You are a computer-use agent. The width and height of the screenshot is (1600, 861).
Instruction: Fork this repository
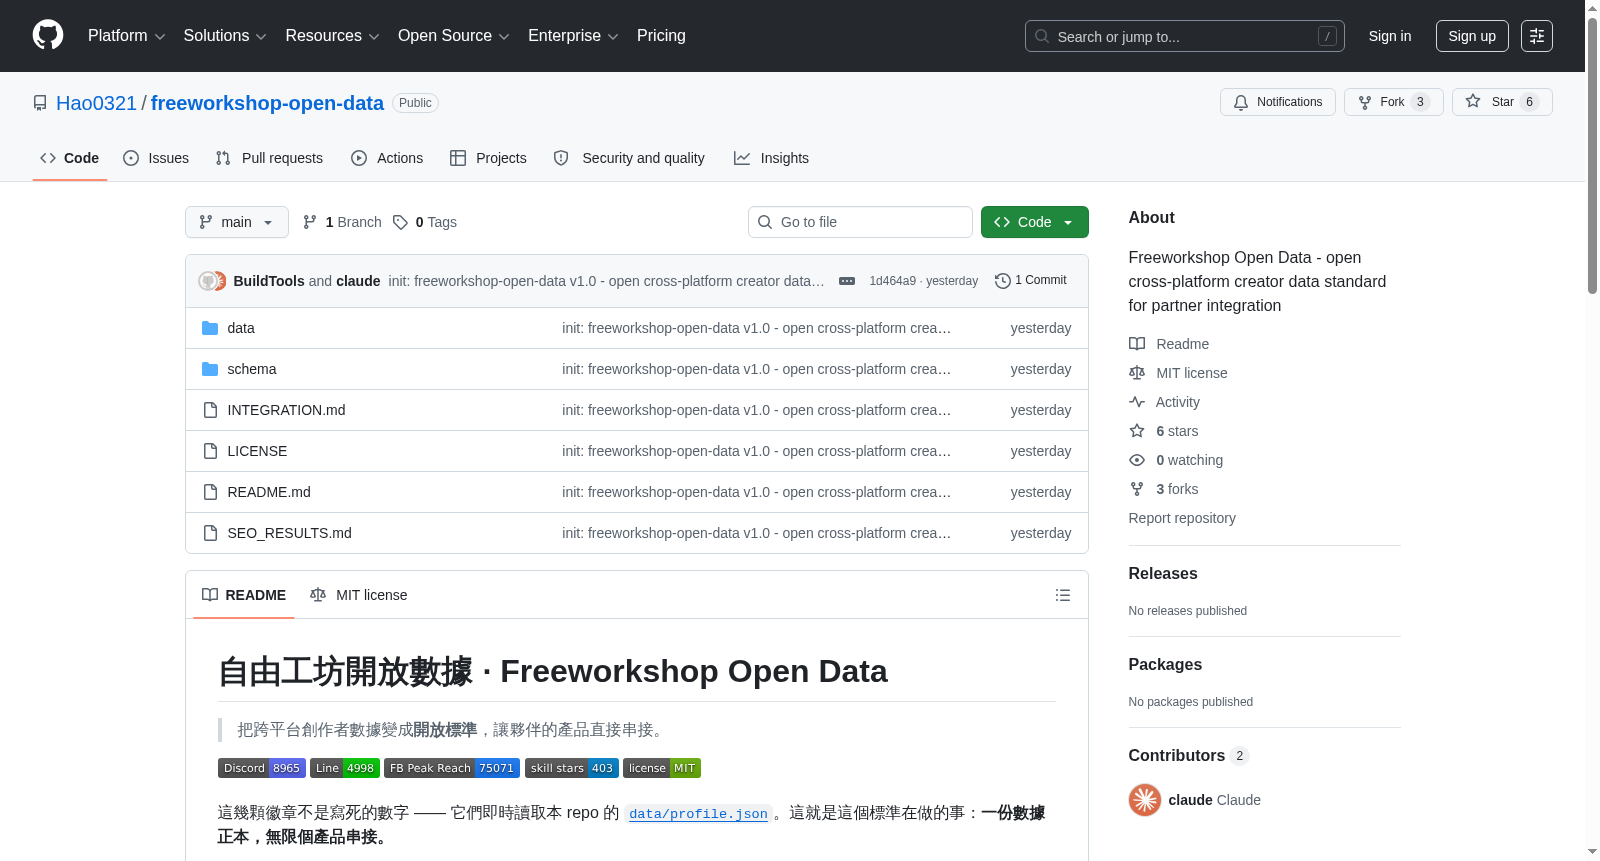tap(1393, 102)
